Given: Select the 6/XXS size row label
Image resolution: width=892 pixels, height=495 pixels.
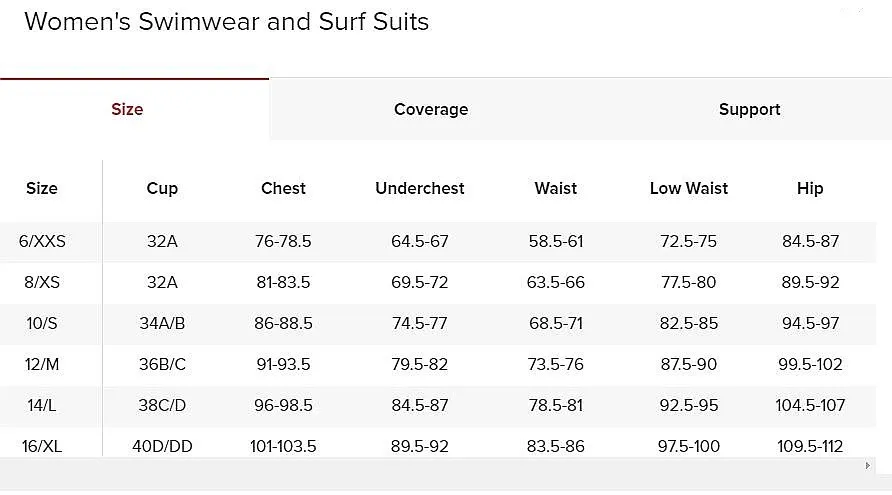Looking at the screenshot, I should 42,241.
